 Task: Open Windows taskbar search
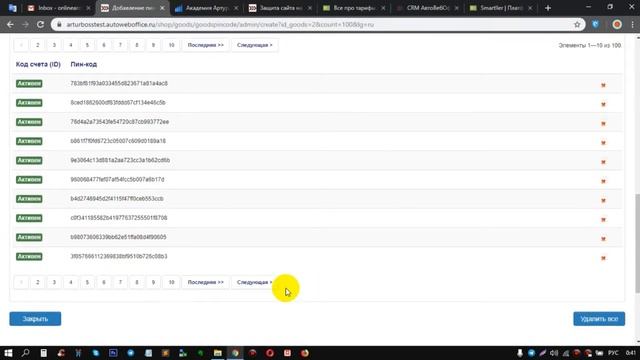[25, 353]
